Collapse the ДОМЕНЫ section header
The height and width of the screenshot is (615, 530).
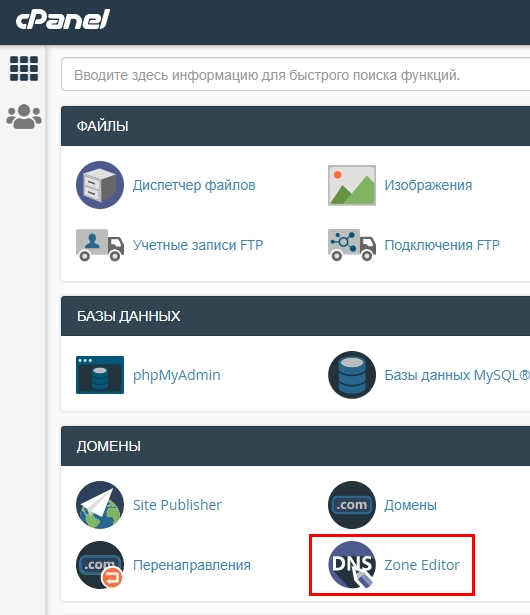tap(295, 446)
